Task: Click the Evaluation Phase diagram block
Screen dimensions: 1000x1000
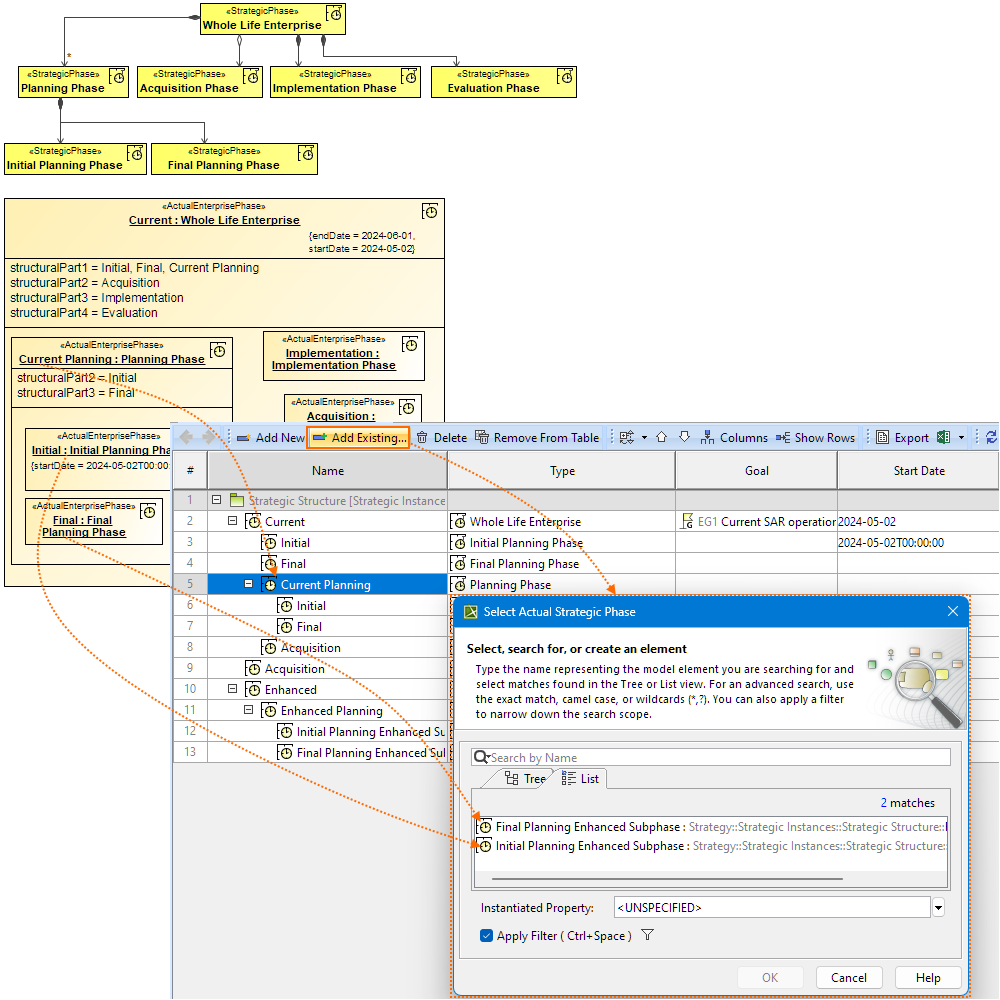Action: [x=504, y=82]
